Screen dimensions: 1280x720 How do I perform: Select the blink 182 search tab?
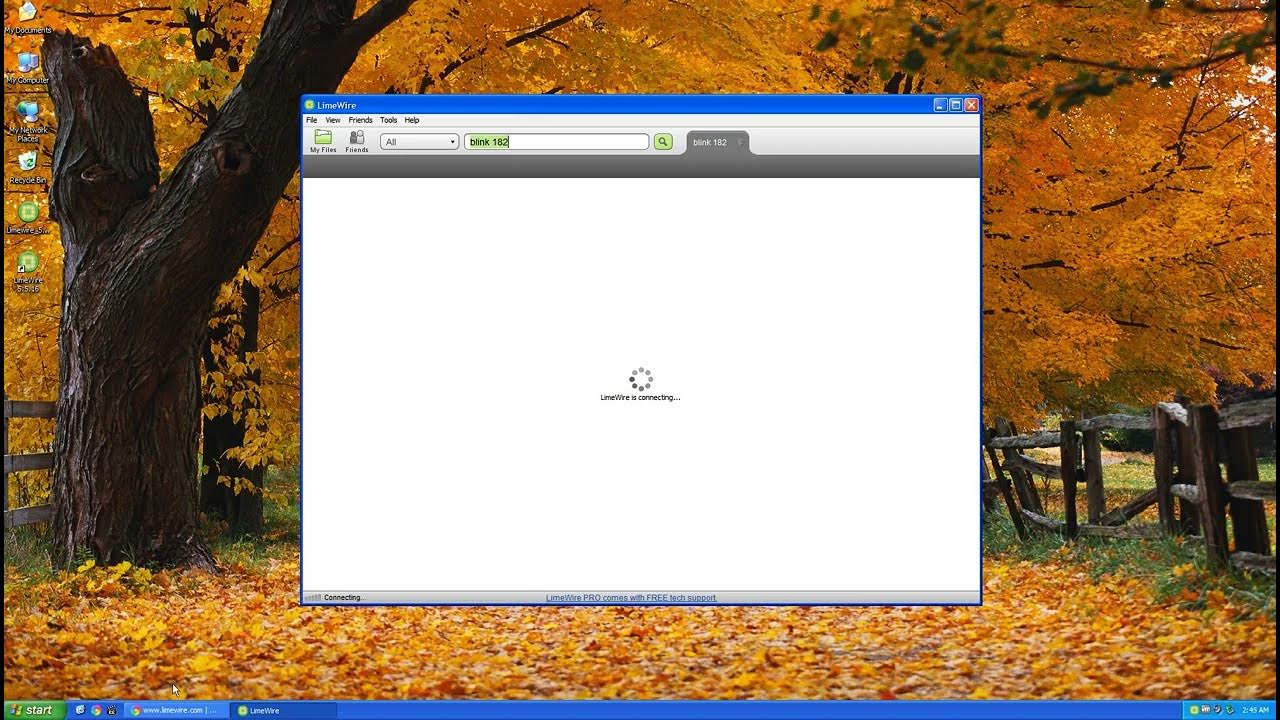point(717,142)
